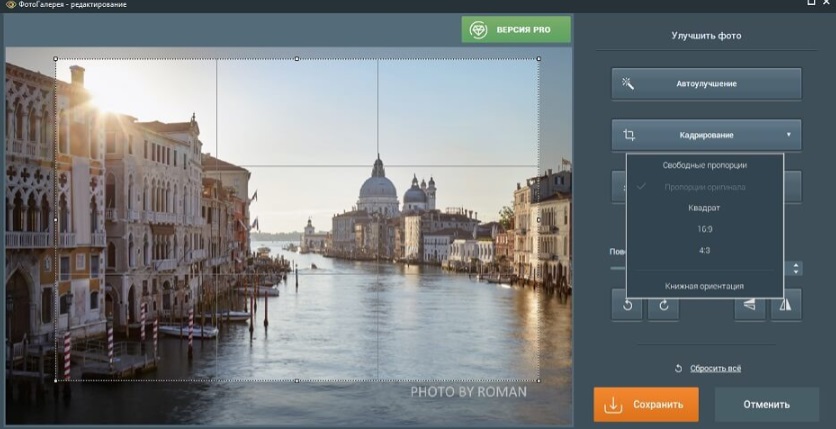Click the bottom-left crop corner handle
The width and height of the screenshot is (836, 429).
point(56,380)
